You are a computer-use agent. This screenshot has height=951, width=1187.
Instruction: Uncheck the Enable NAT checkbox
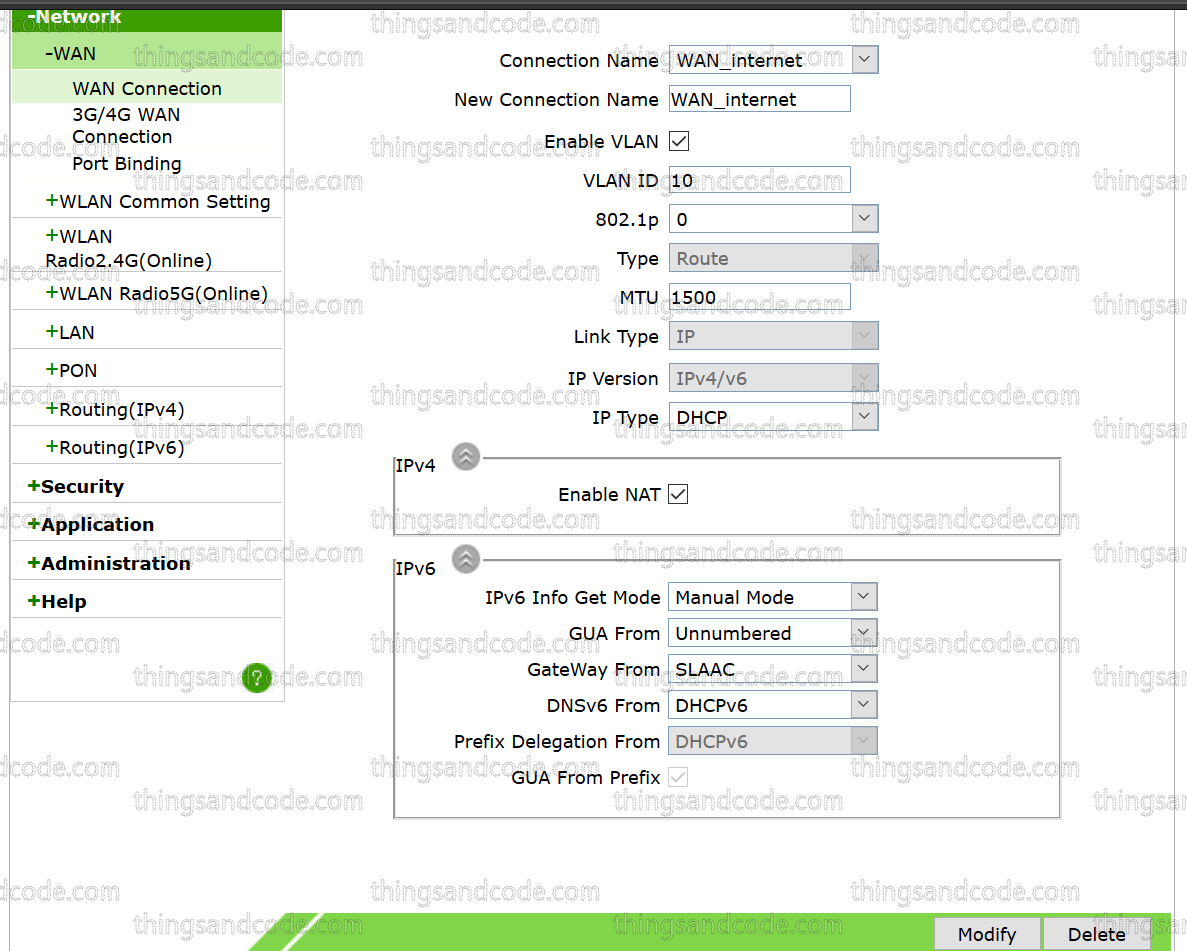pyautogui.click(x=679, y=494)
